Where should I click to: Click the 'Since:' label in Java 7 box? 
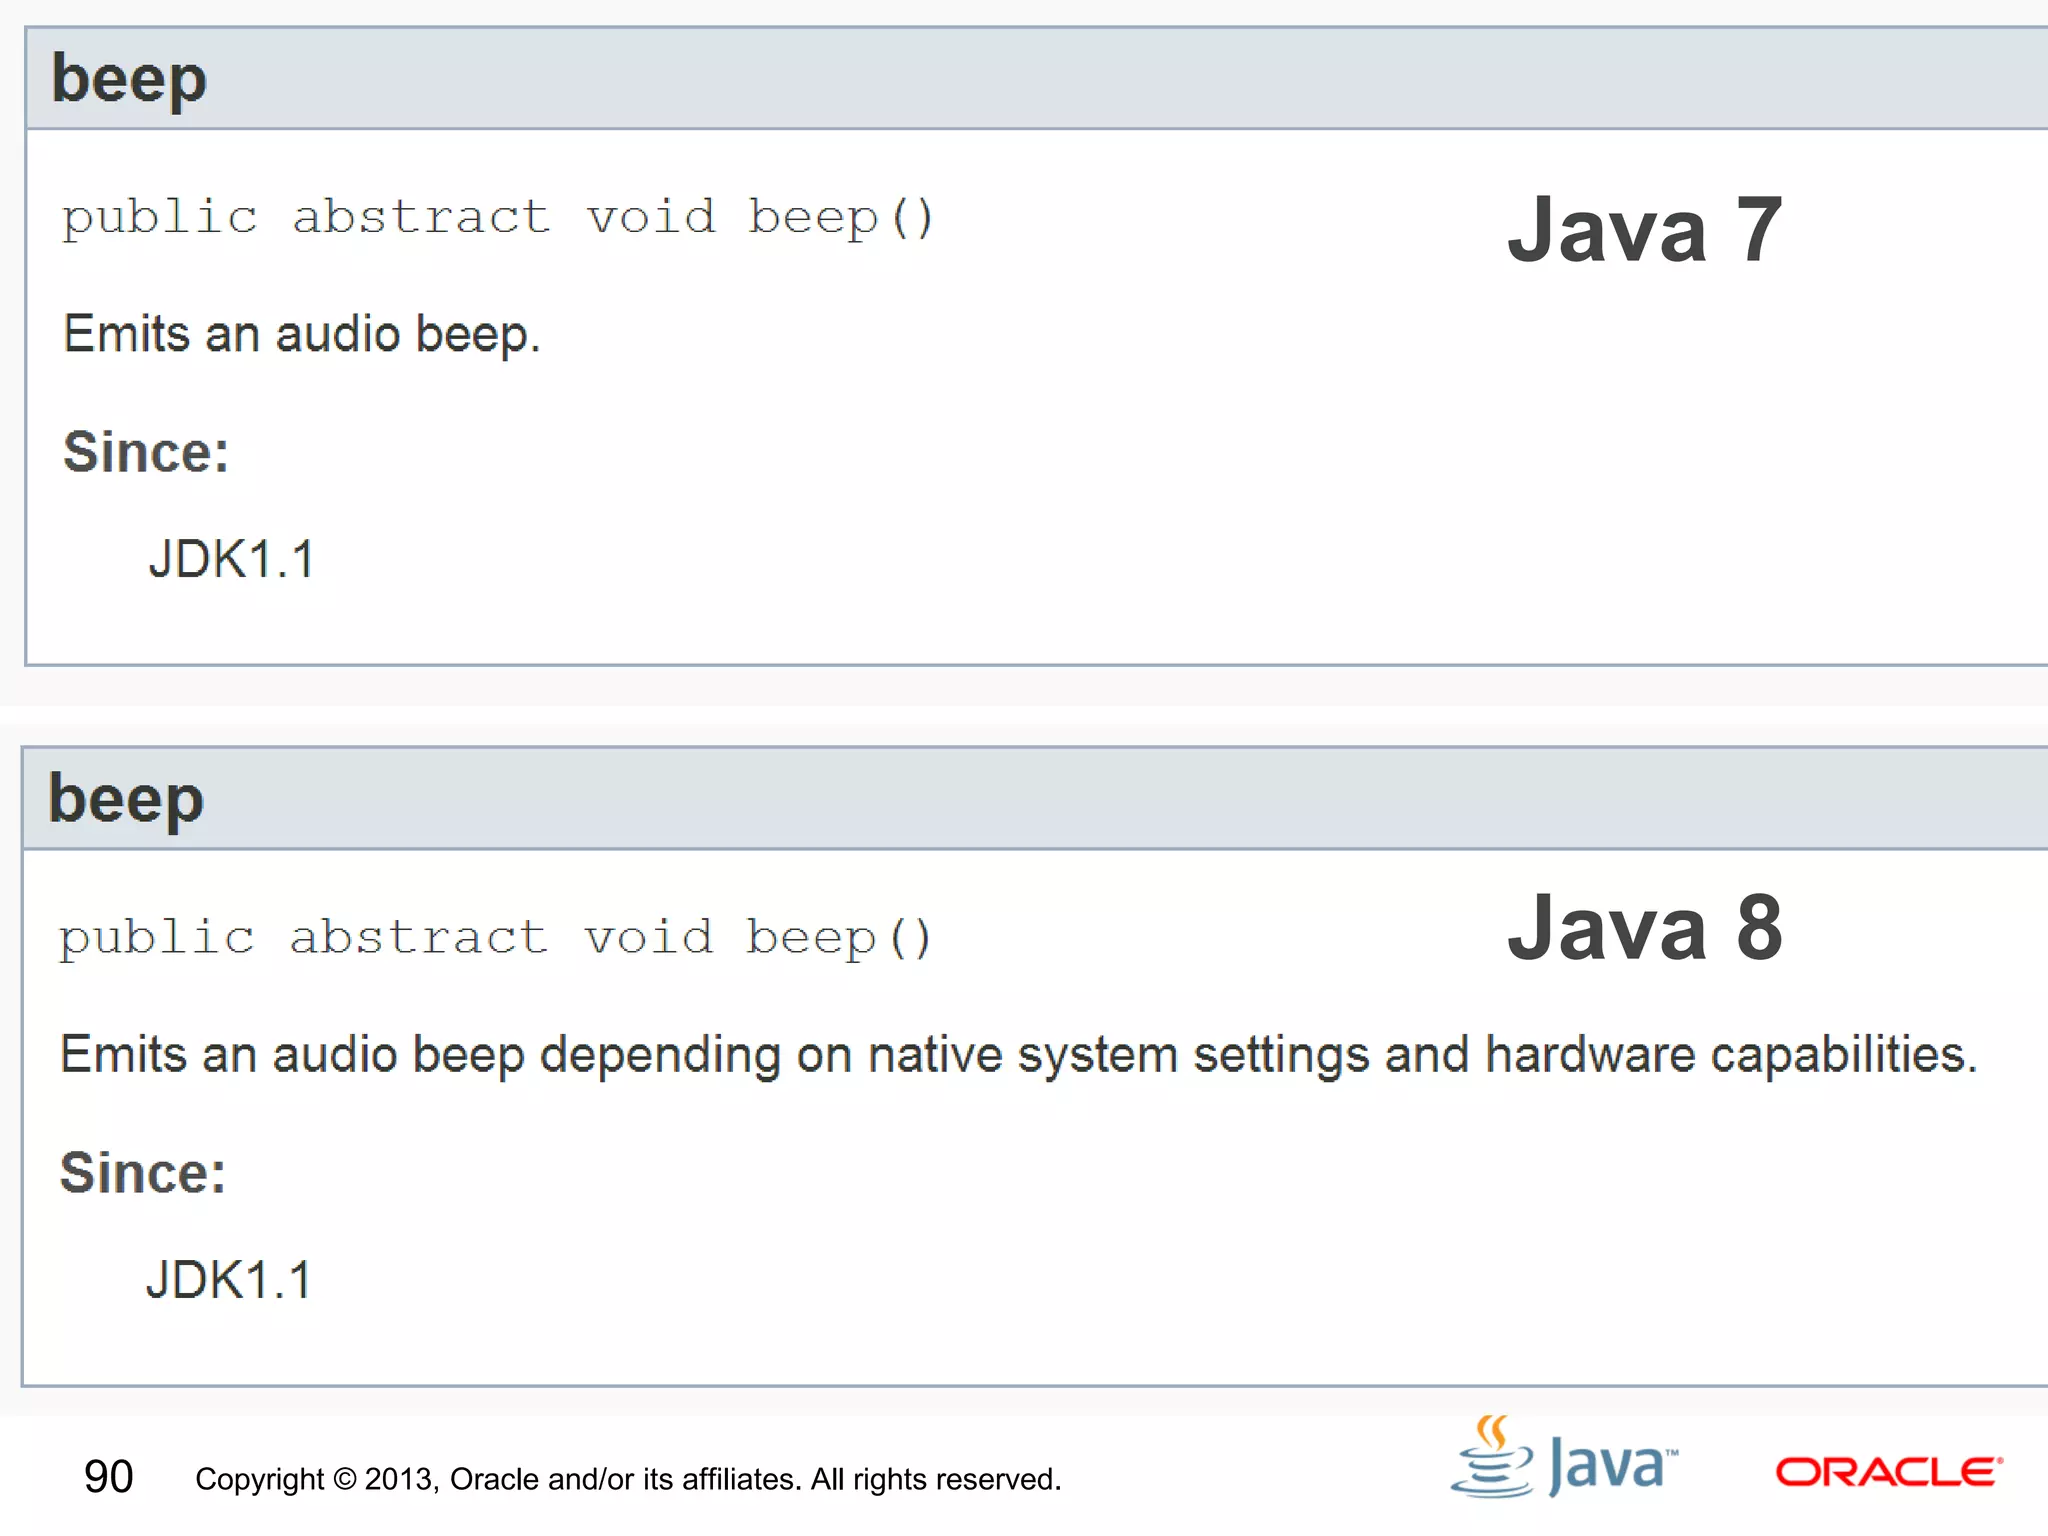pos(146,452)
